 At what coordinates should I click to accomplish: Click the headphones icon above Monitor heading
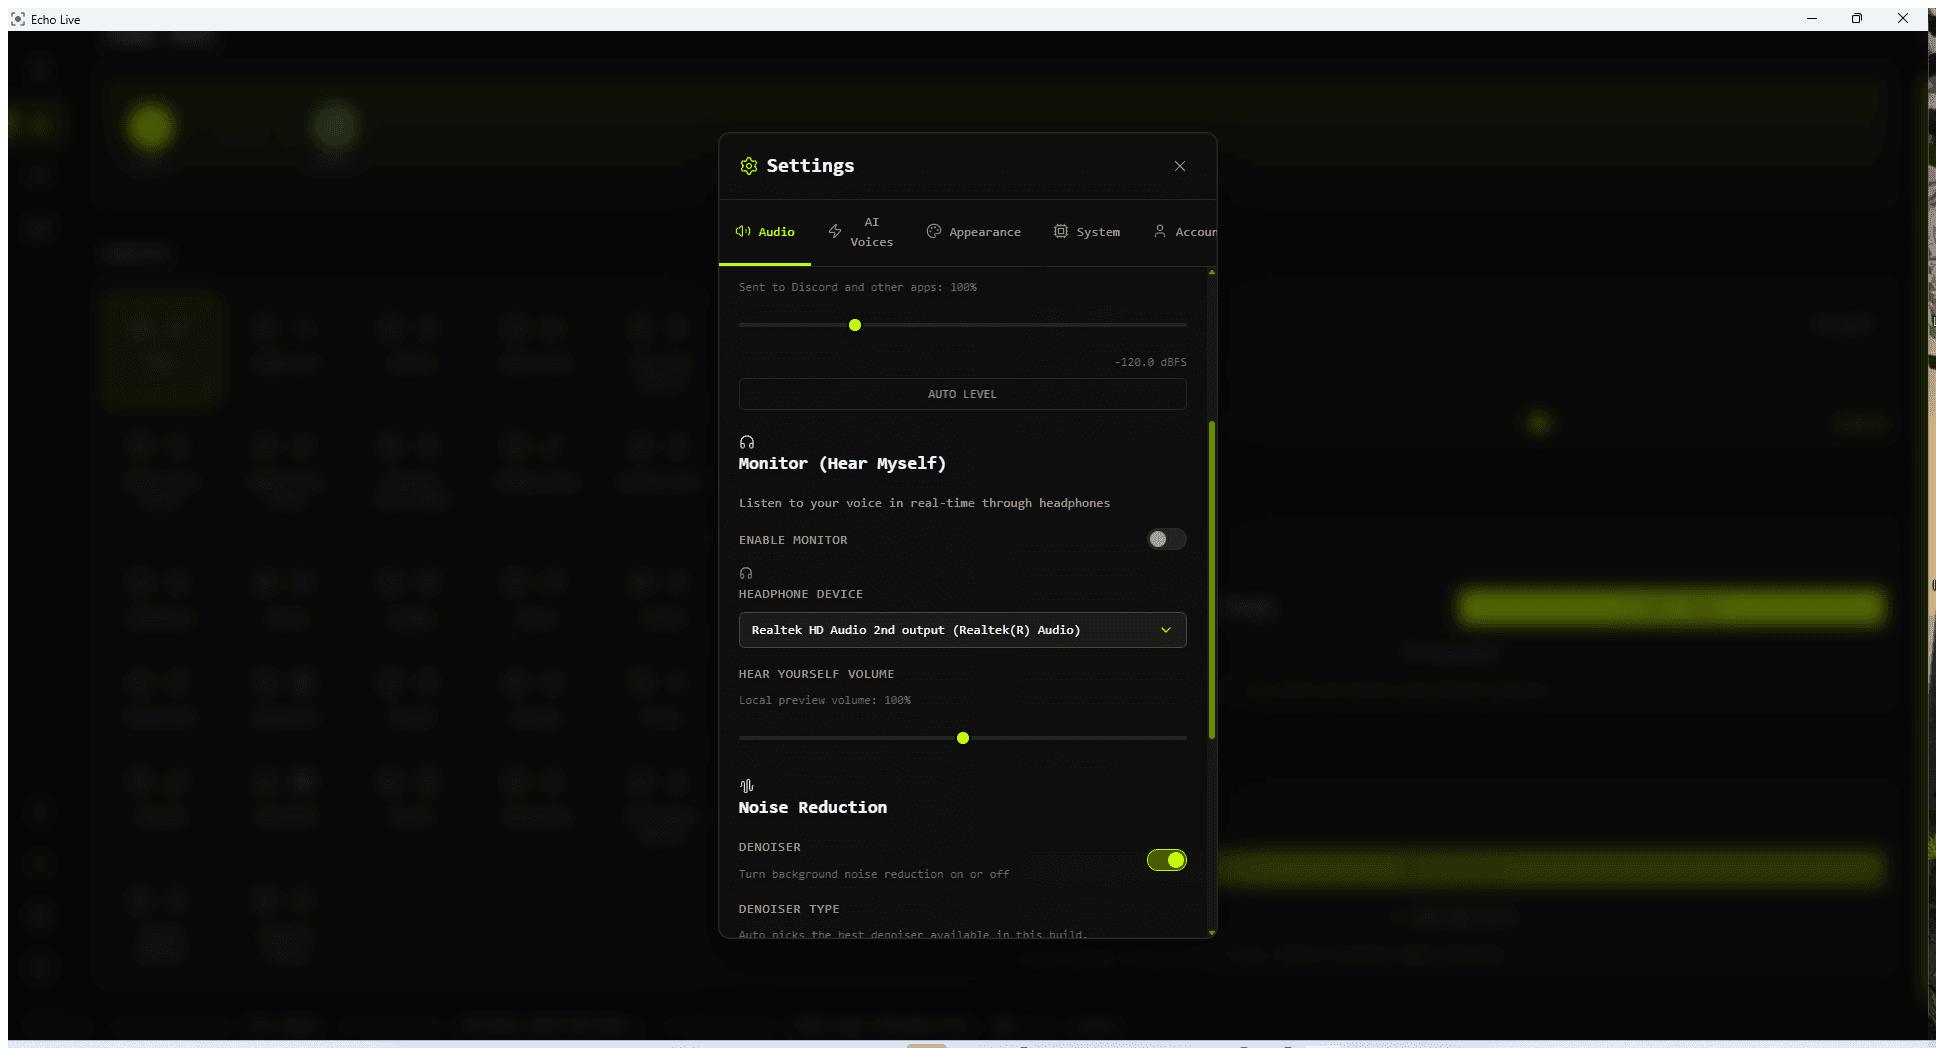(747, 442)
